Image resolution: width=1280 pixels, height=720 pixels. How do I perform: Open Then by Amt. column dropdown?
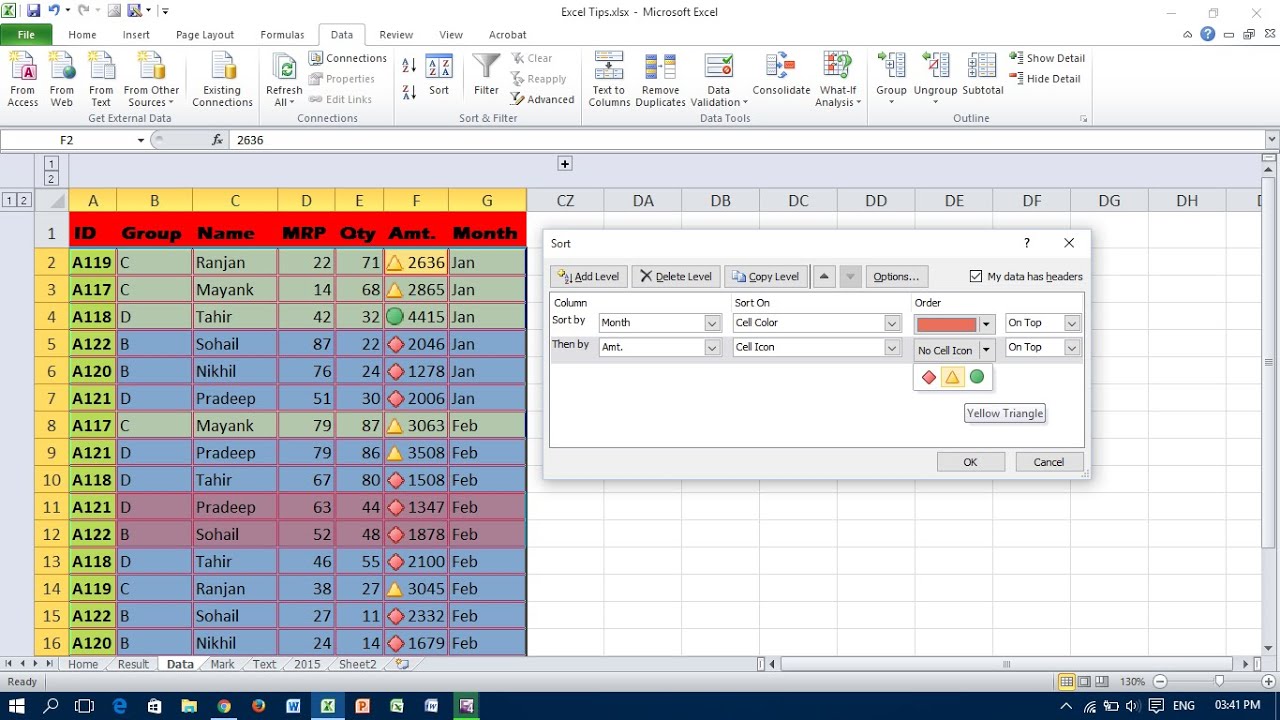[x=713, y=347]
